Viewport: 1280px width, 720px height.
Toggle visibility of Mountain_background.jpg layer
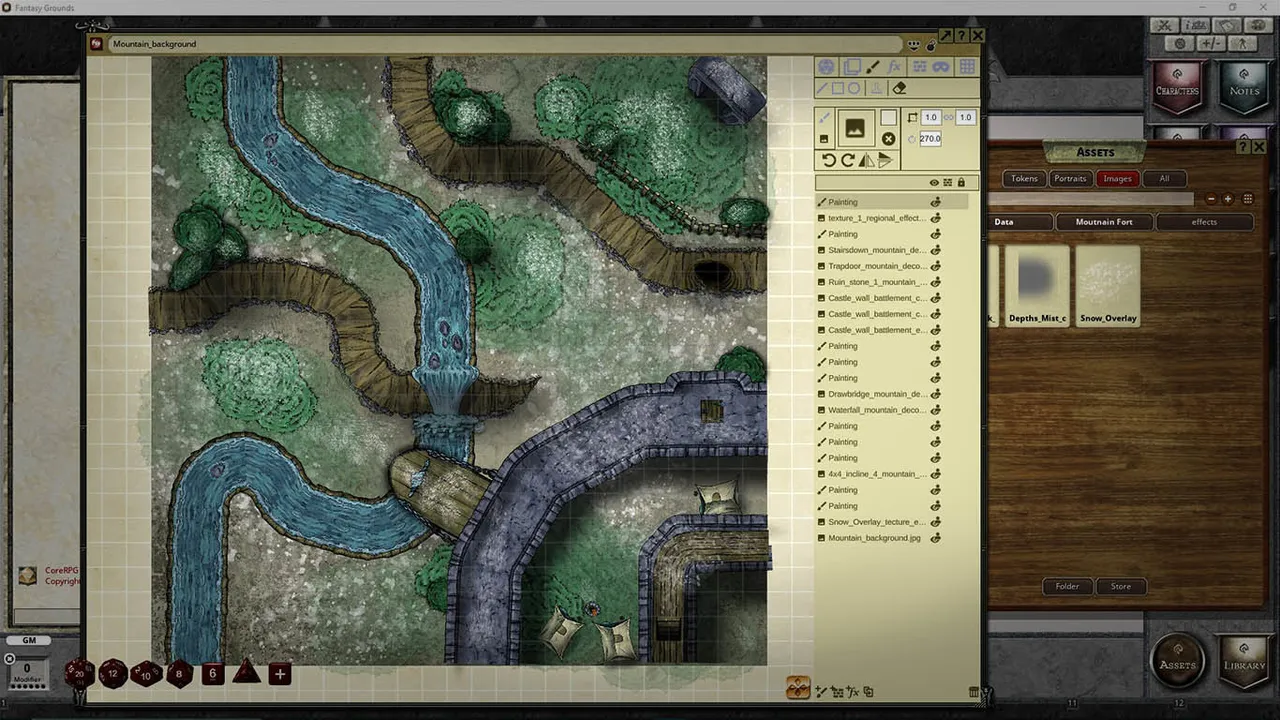(x=936, y=538)
